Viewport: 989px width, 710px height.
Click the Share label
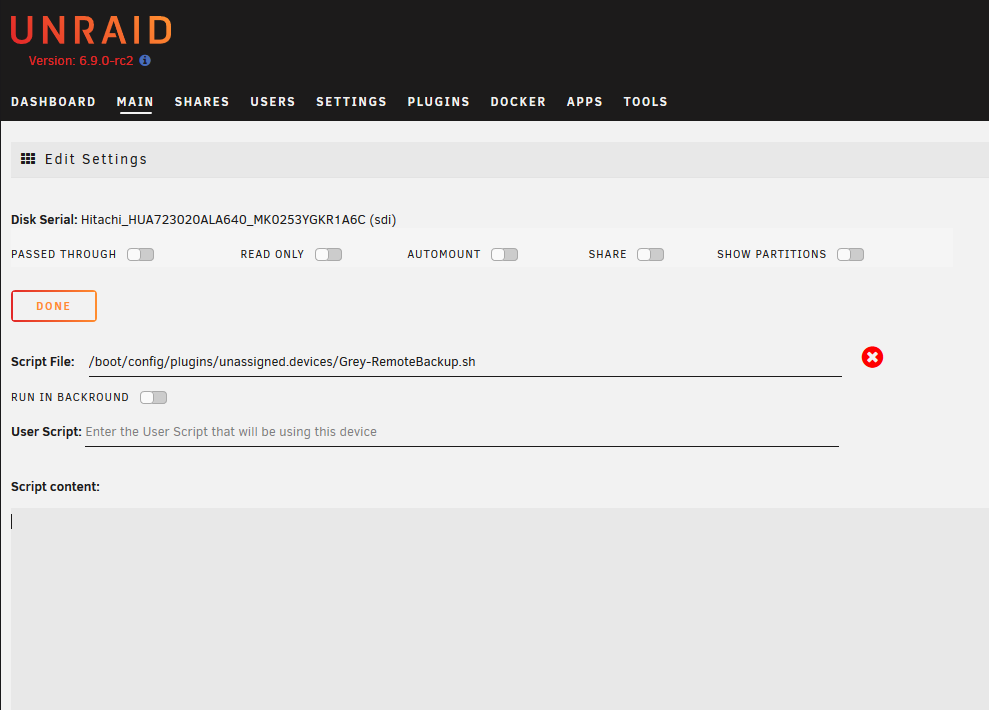(x=607, y=254)
